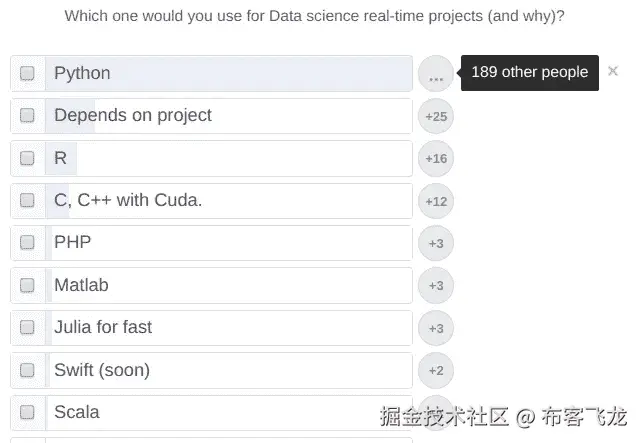Tick the 'Depends on project' checkbox
642x443 pixels.
[27, 116]
